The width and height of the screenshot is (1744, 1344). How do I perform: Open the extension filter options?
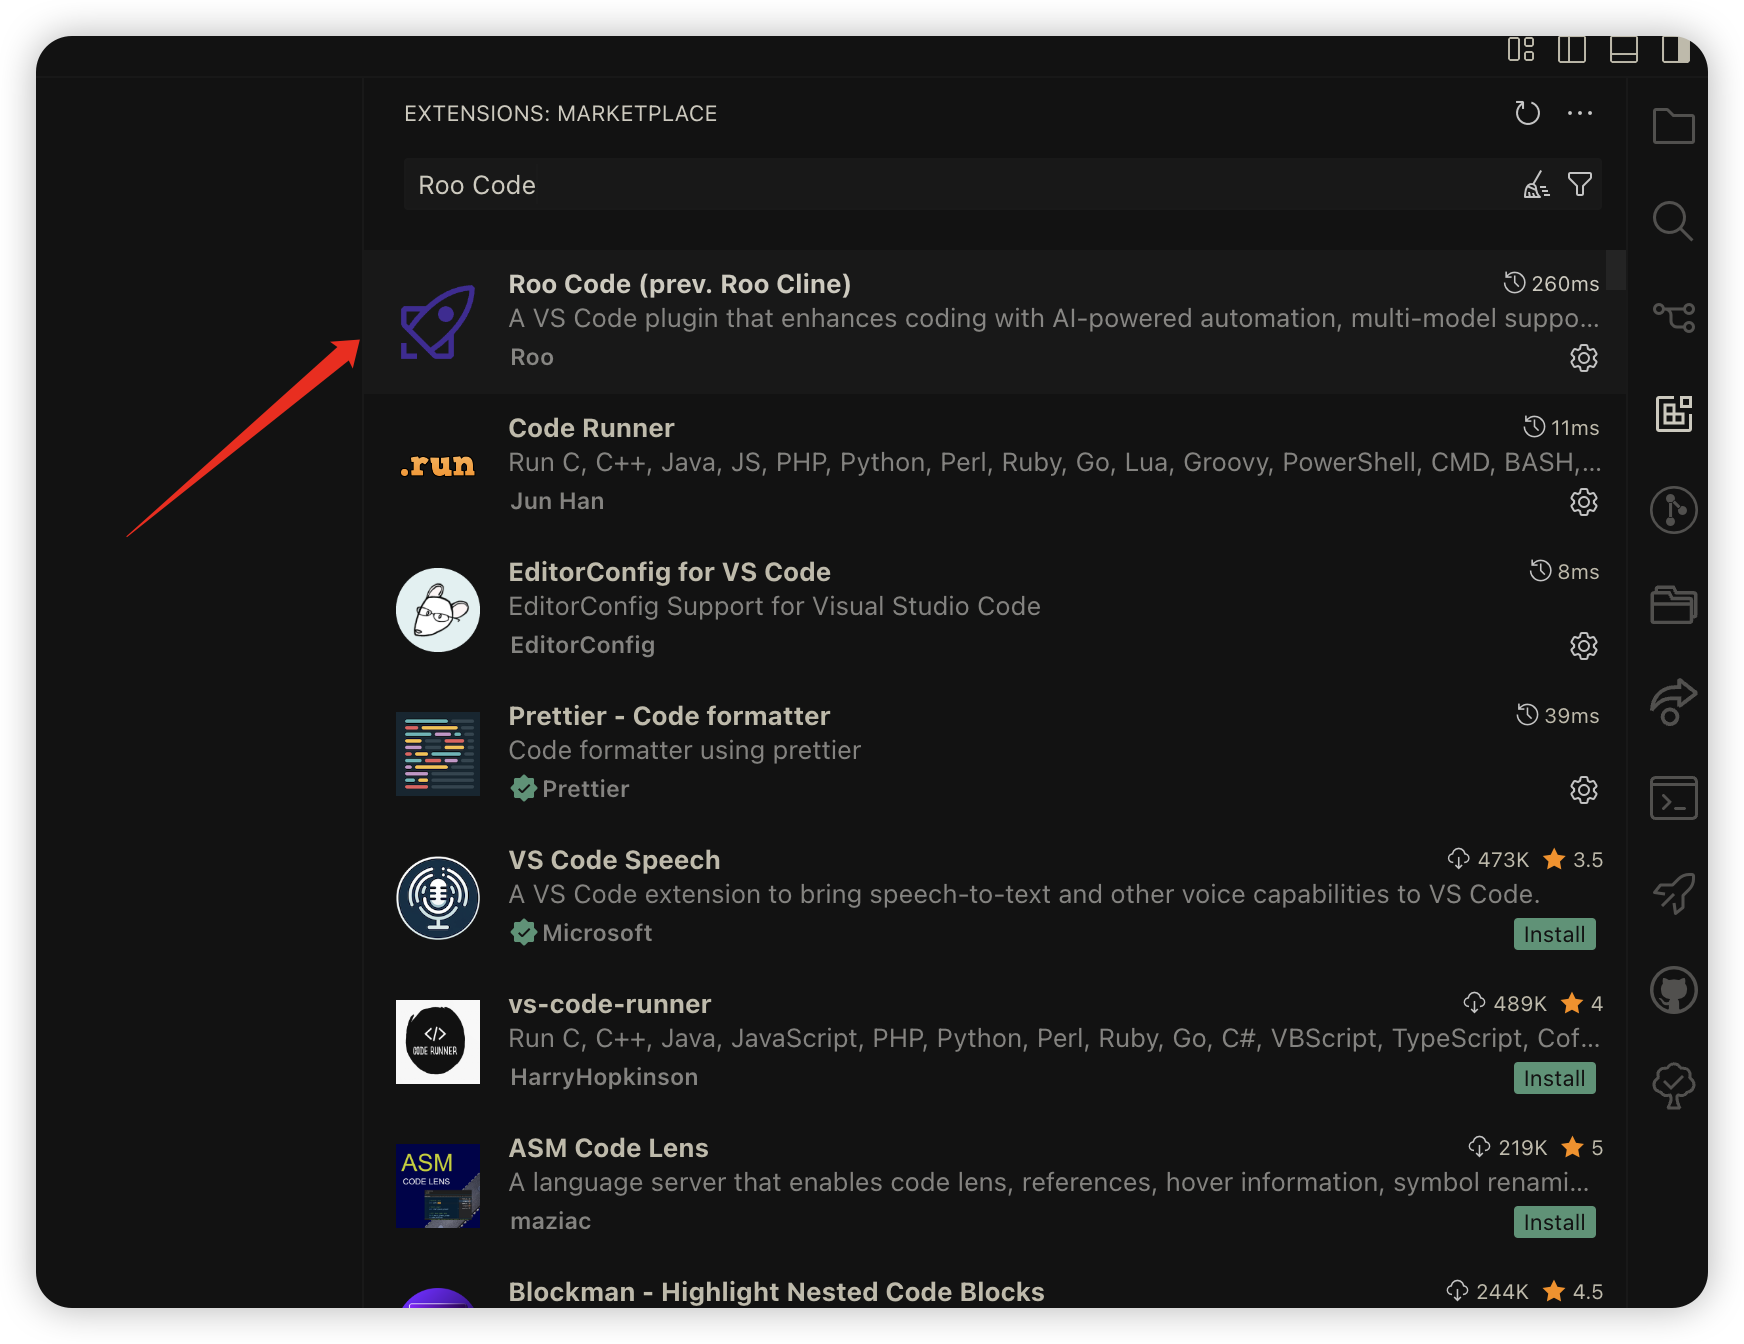click(x=1580, y=185)
